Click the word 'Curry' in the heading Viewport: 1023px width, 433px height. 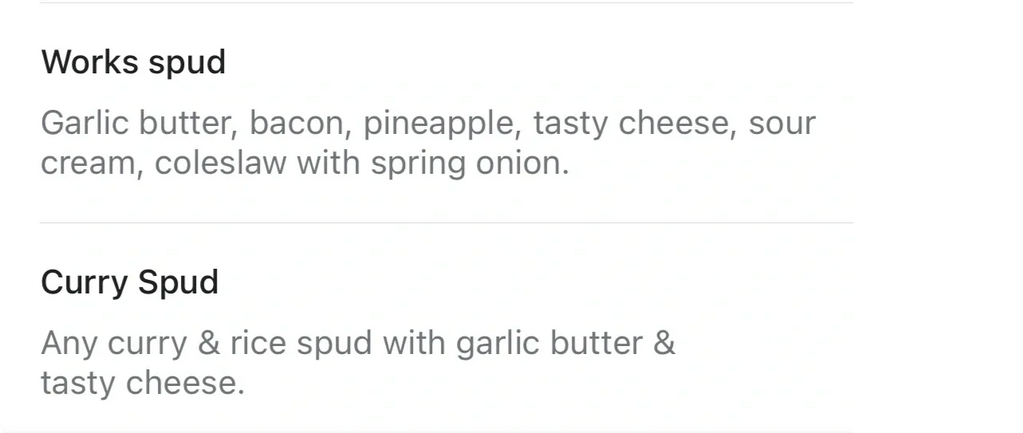click(84, 284)
